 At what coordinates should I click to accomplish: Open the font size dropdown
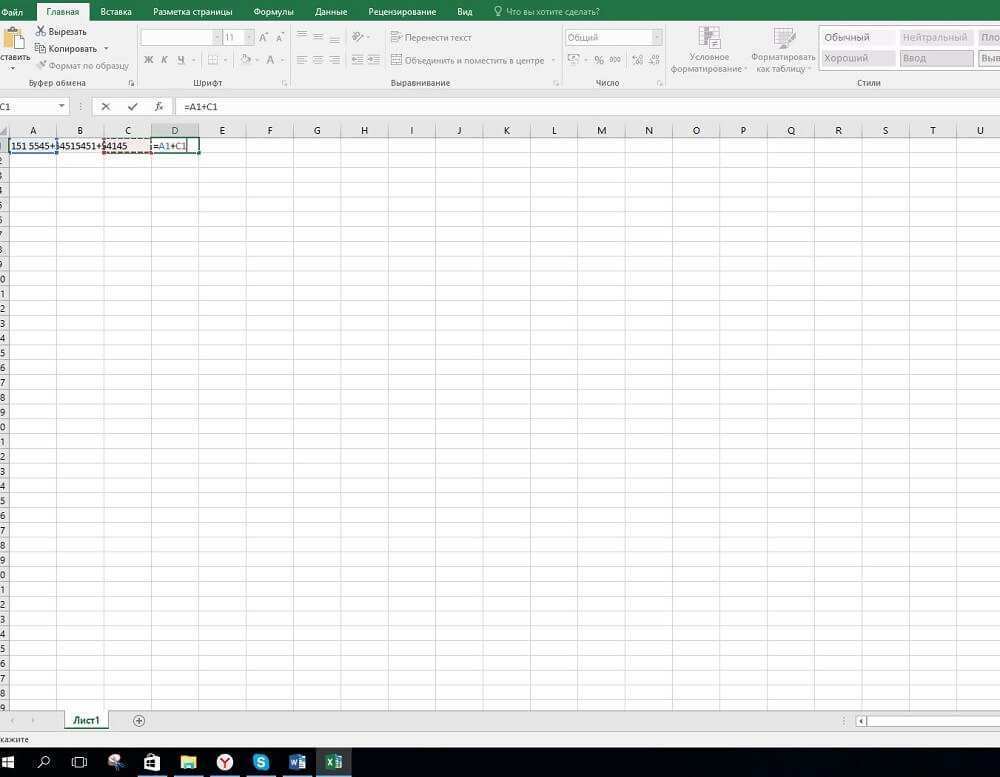click(x=247, y=37)
